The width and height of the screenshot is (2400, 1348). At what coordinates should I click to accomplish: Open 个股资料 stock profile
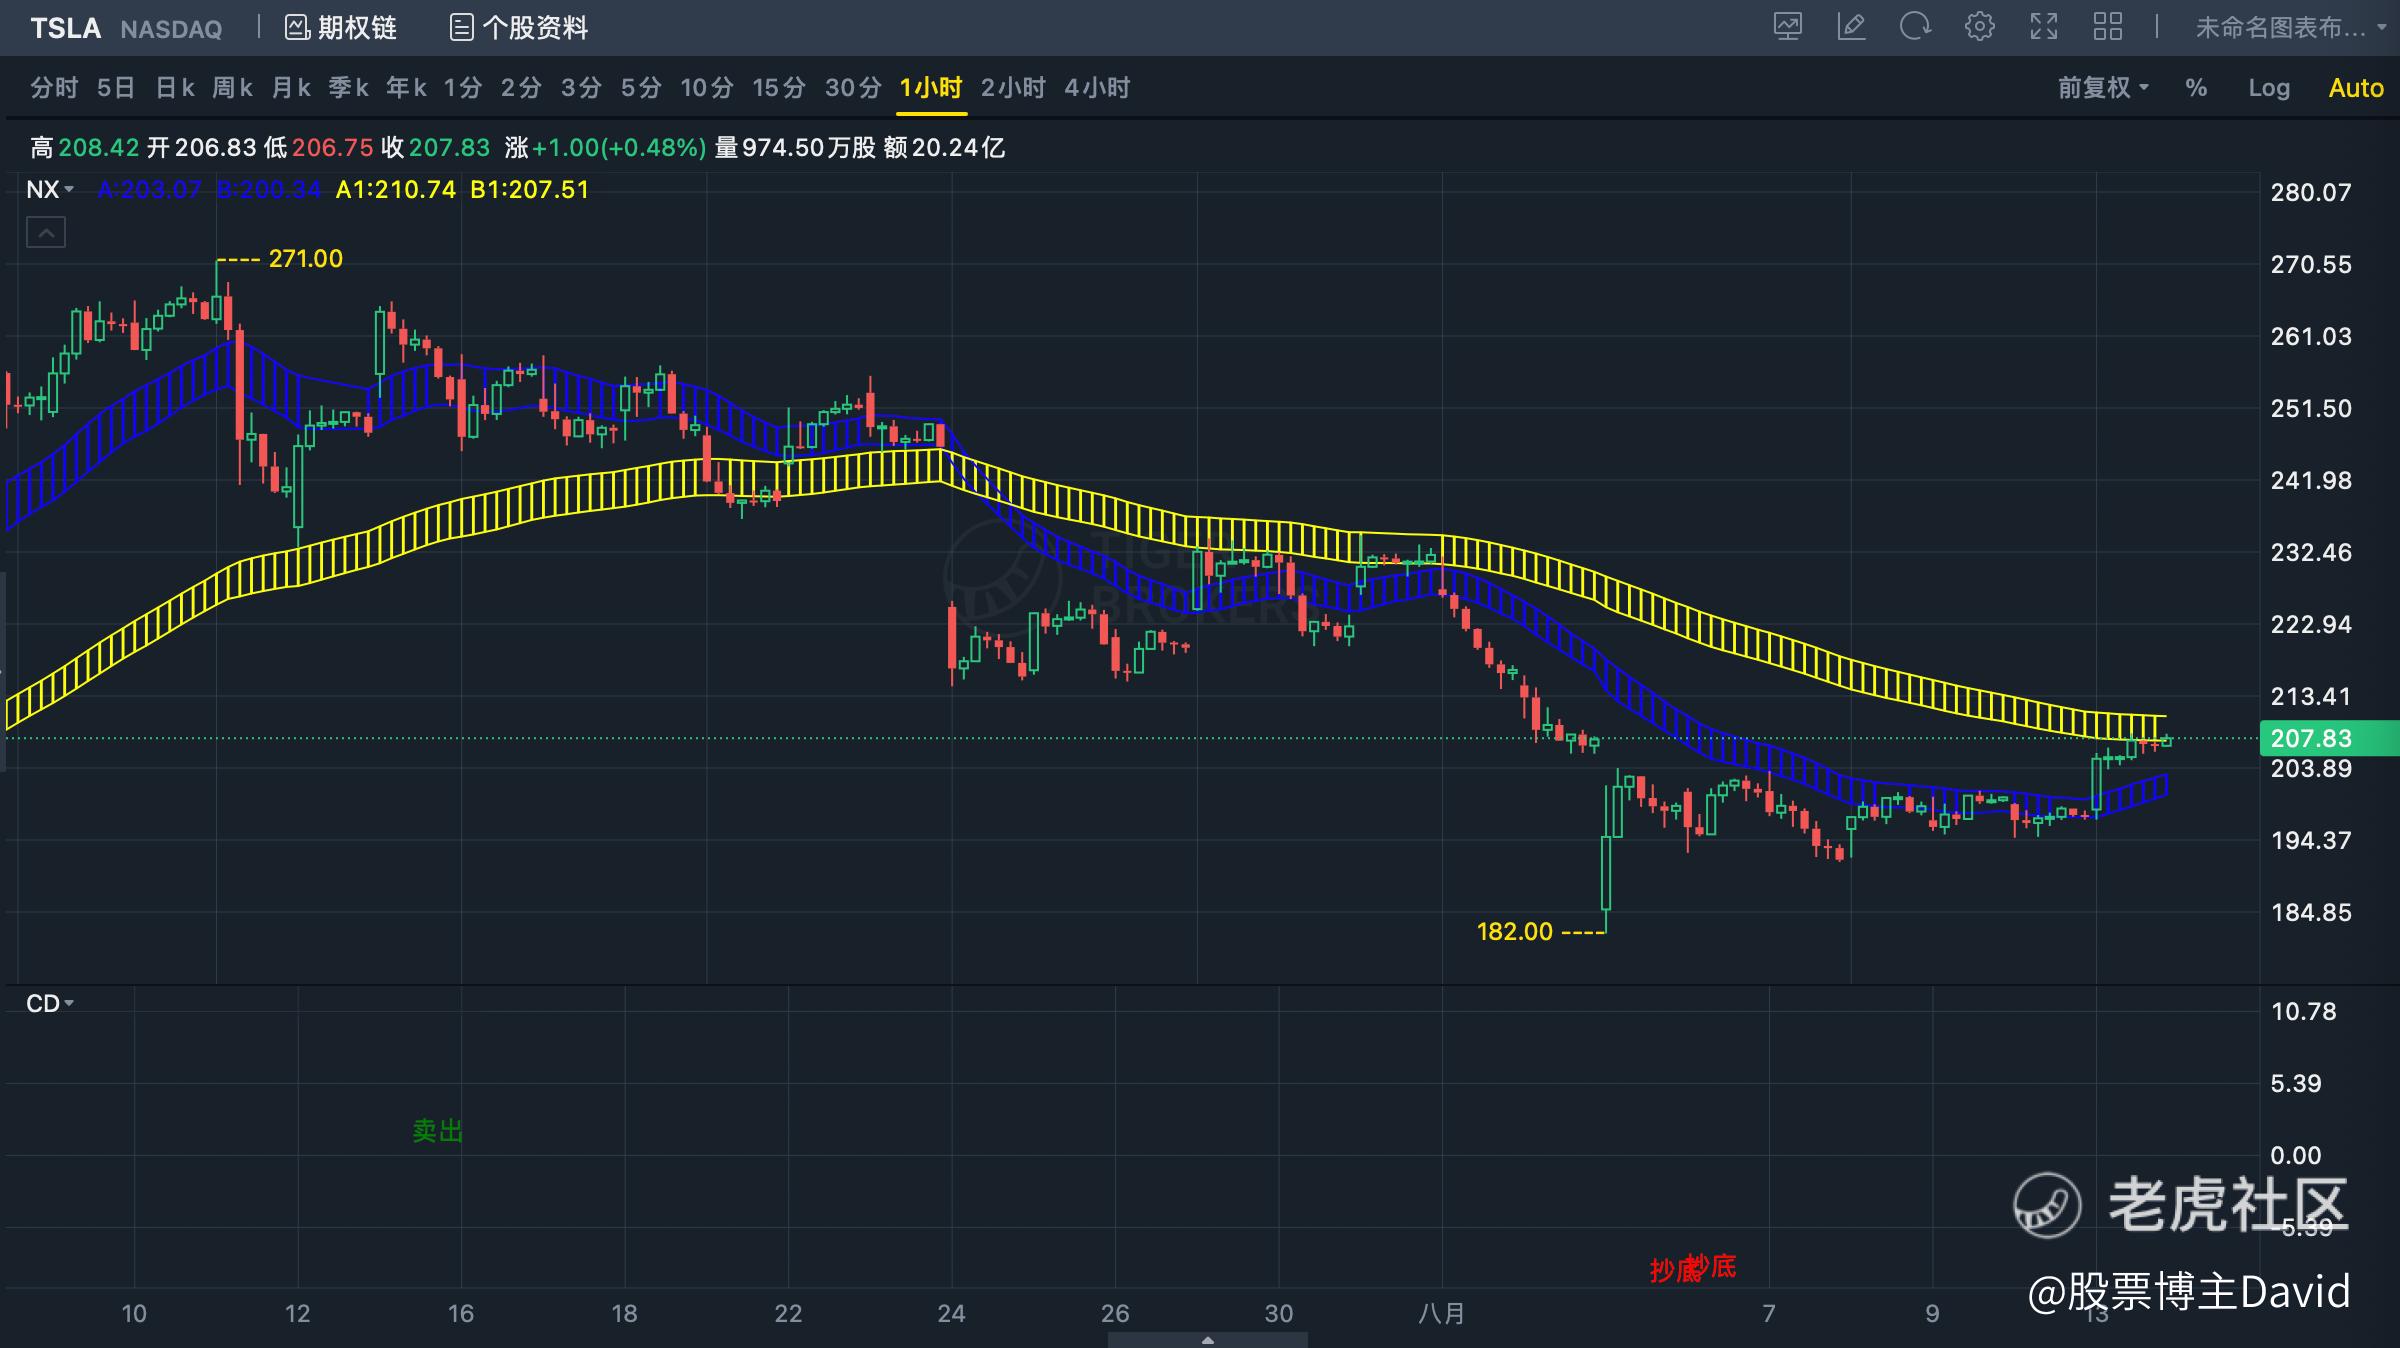pos(518,28)
